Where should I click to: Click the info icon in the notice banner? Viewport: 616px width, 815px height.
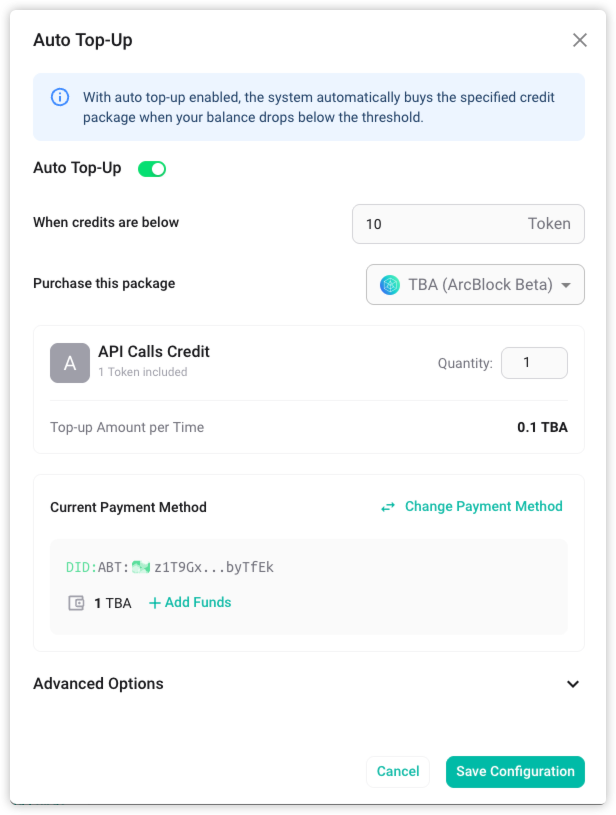pyautogui.click(x=60, y=97)
